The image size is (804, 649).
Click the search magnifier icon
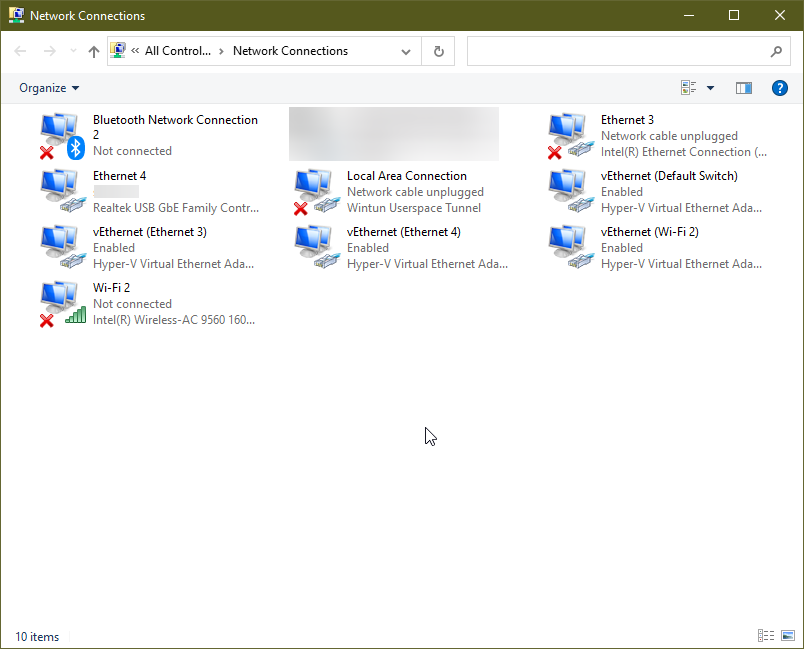pyautogui.click(x=776, y=51)
